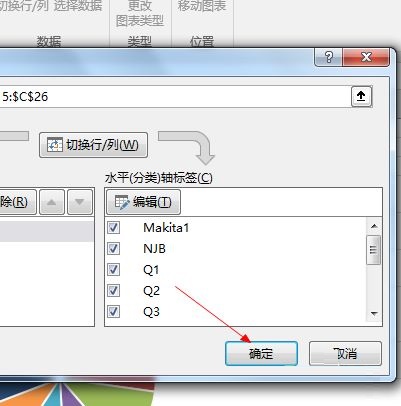Click the 切换行/列 ribbon command behind the dialog

[x=24, y=6]
